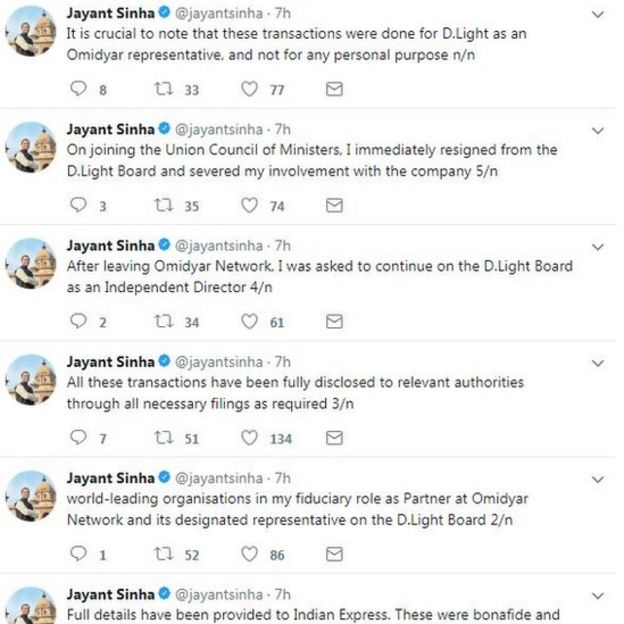624x624 pixels.
Task: Show tweet options for the 4/n tweet
Action: coord(598,247)
